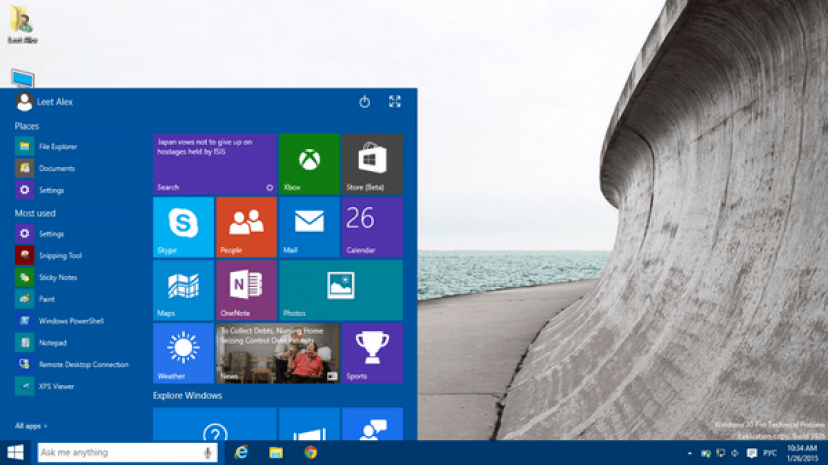The image size is (828, 465).
Task: Toggle full-screen Start menu with expand icon
Action: tap(395, 102)
